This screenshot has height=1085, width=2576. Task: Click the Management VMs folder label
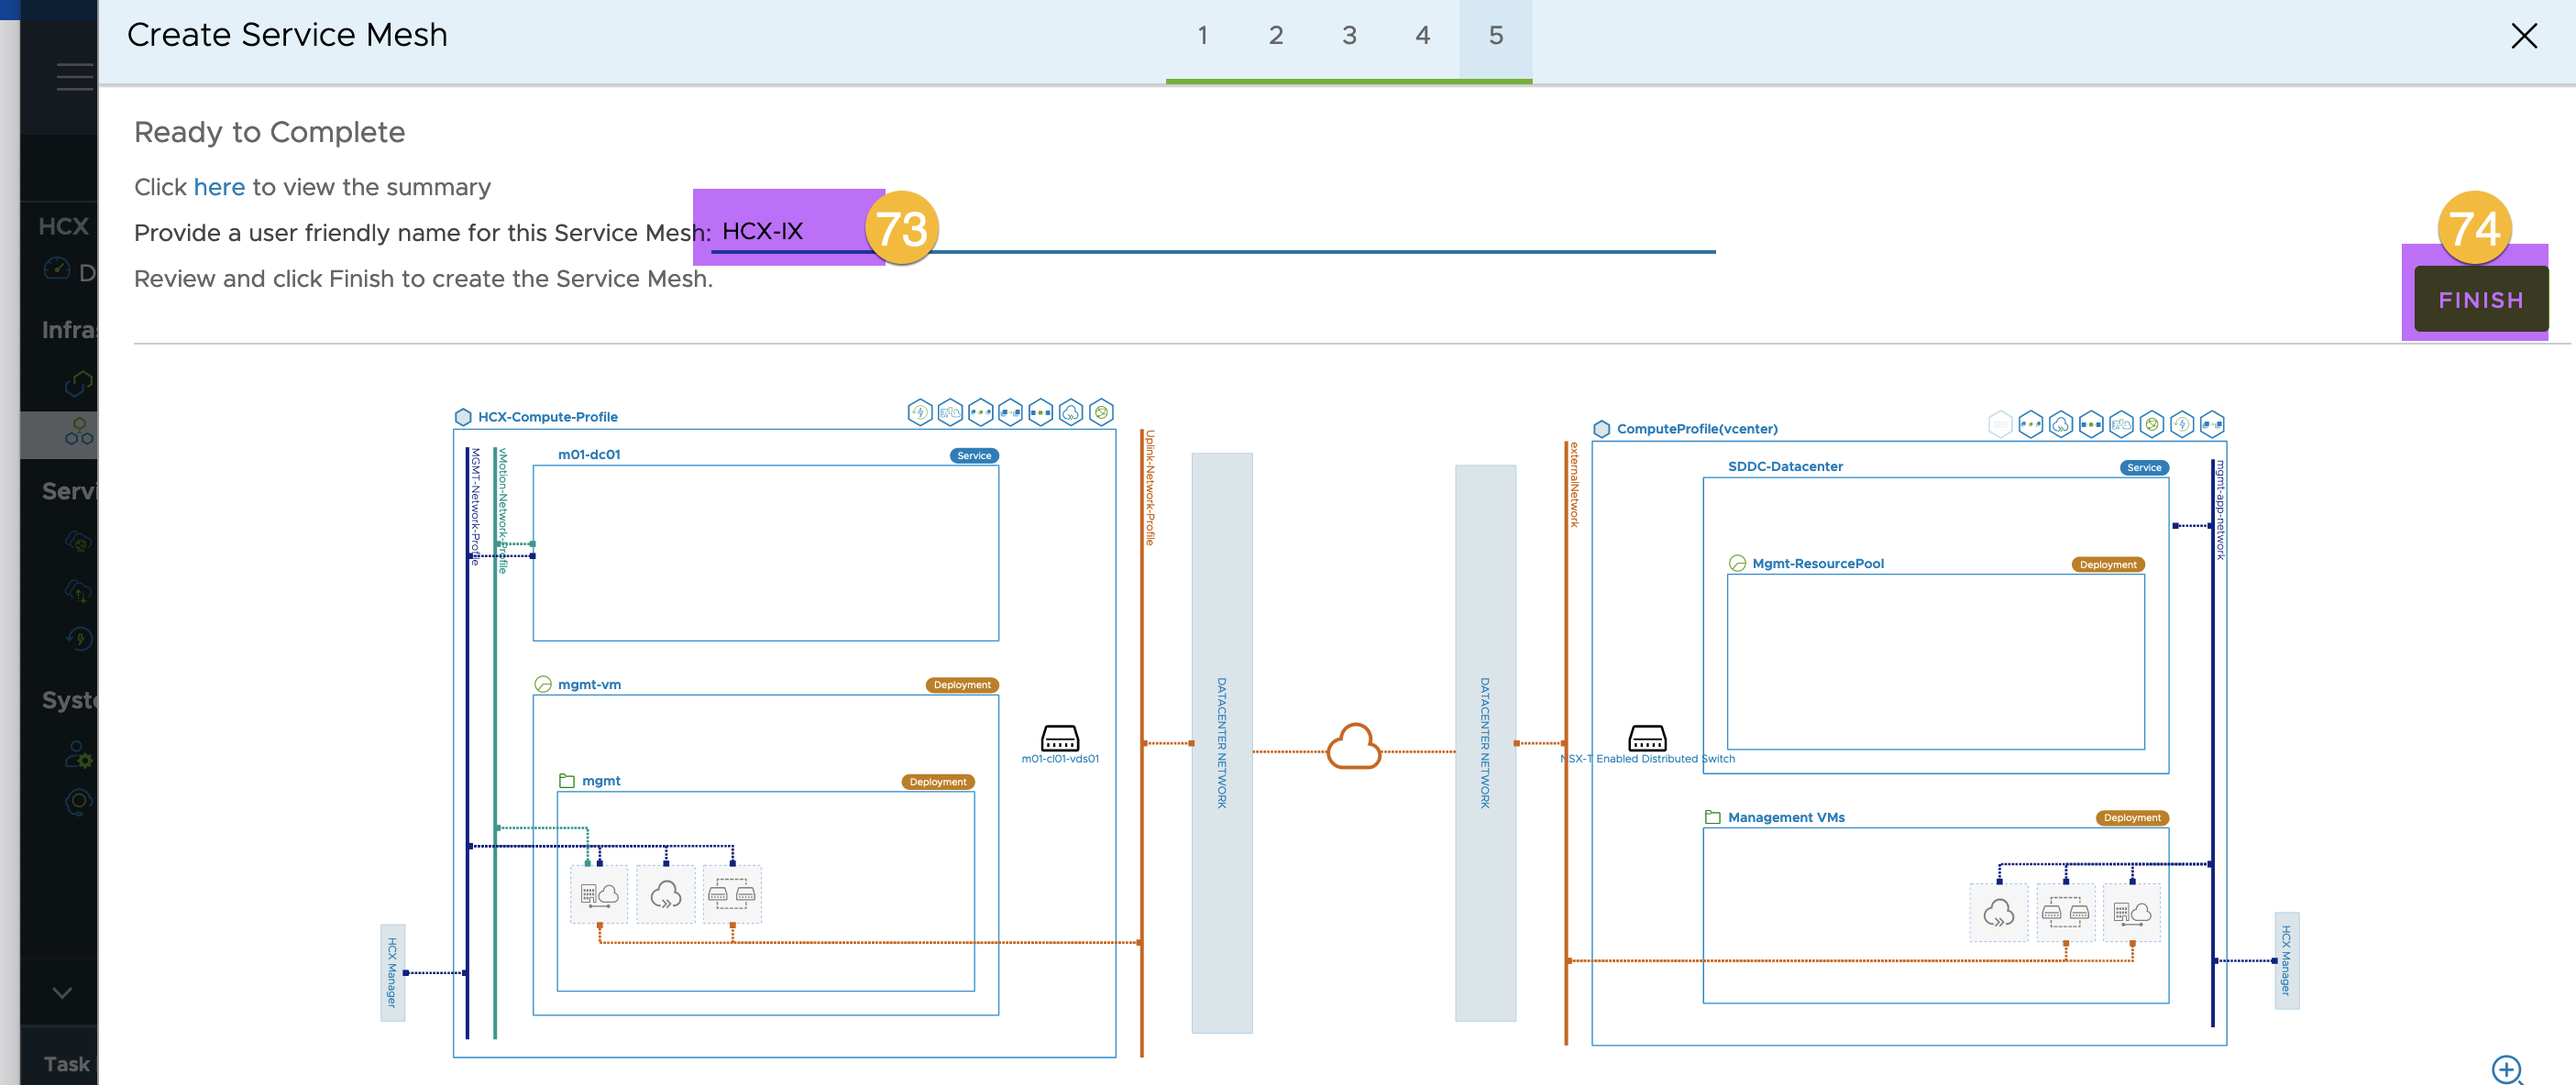(1786, 817)
